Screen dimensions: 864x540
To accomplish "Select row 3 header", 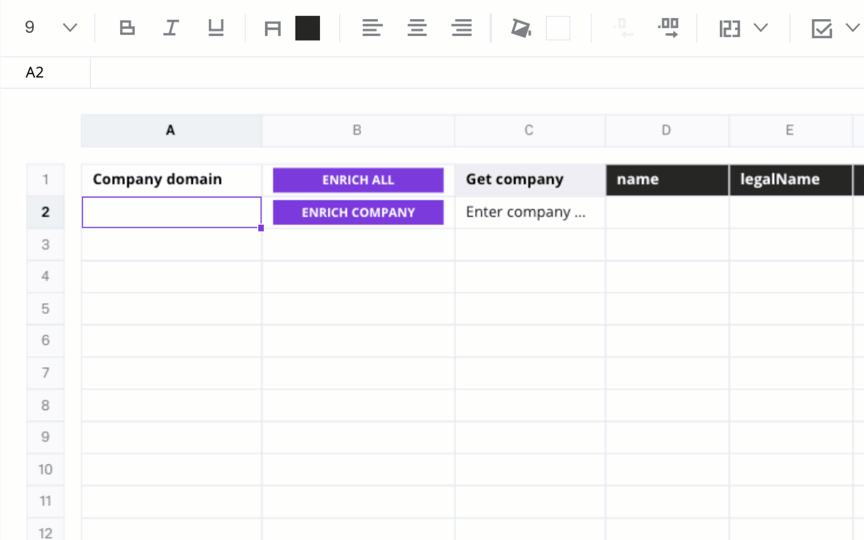I will [x=46, y=244].
